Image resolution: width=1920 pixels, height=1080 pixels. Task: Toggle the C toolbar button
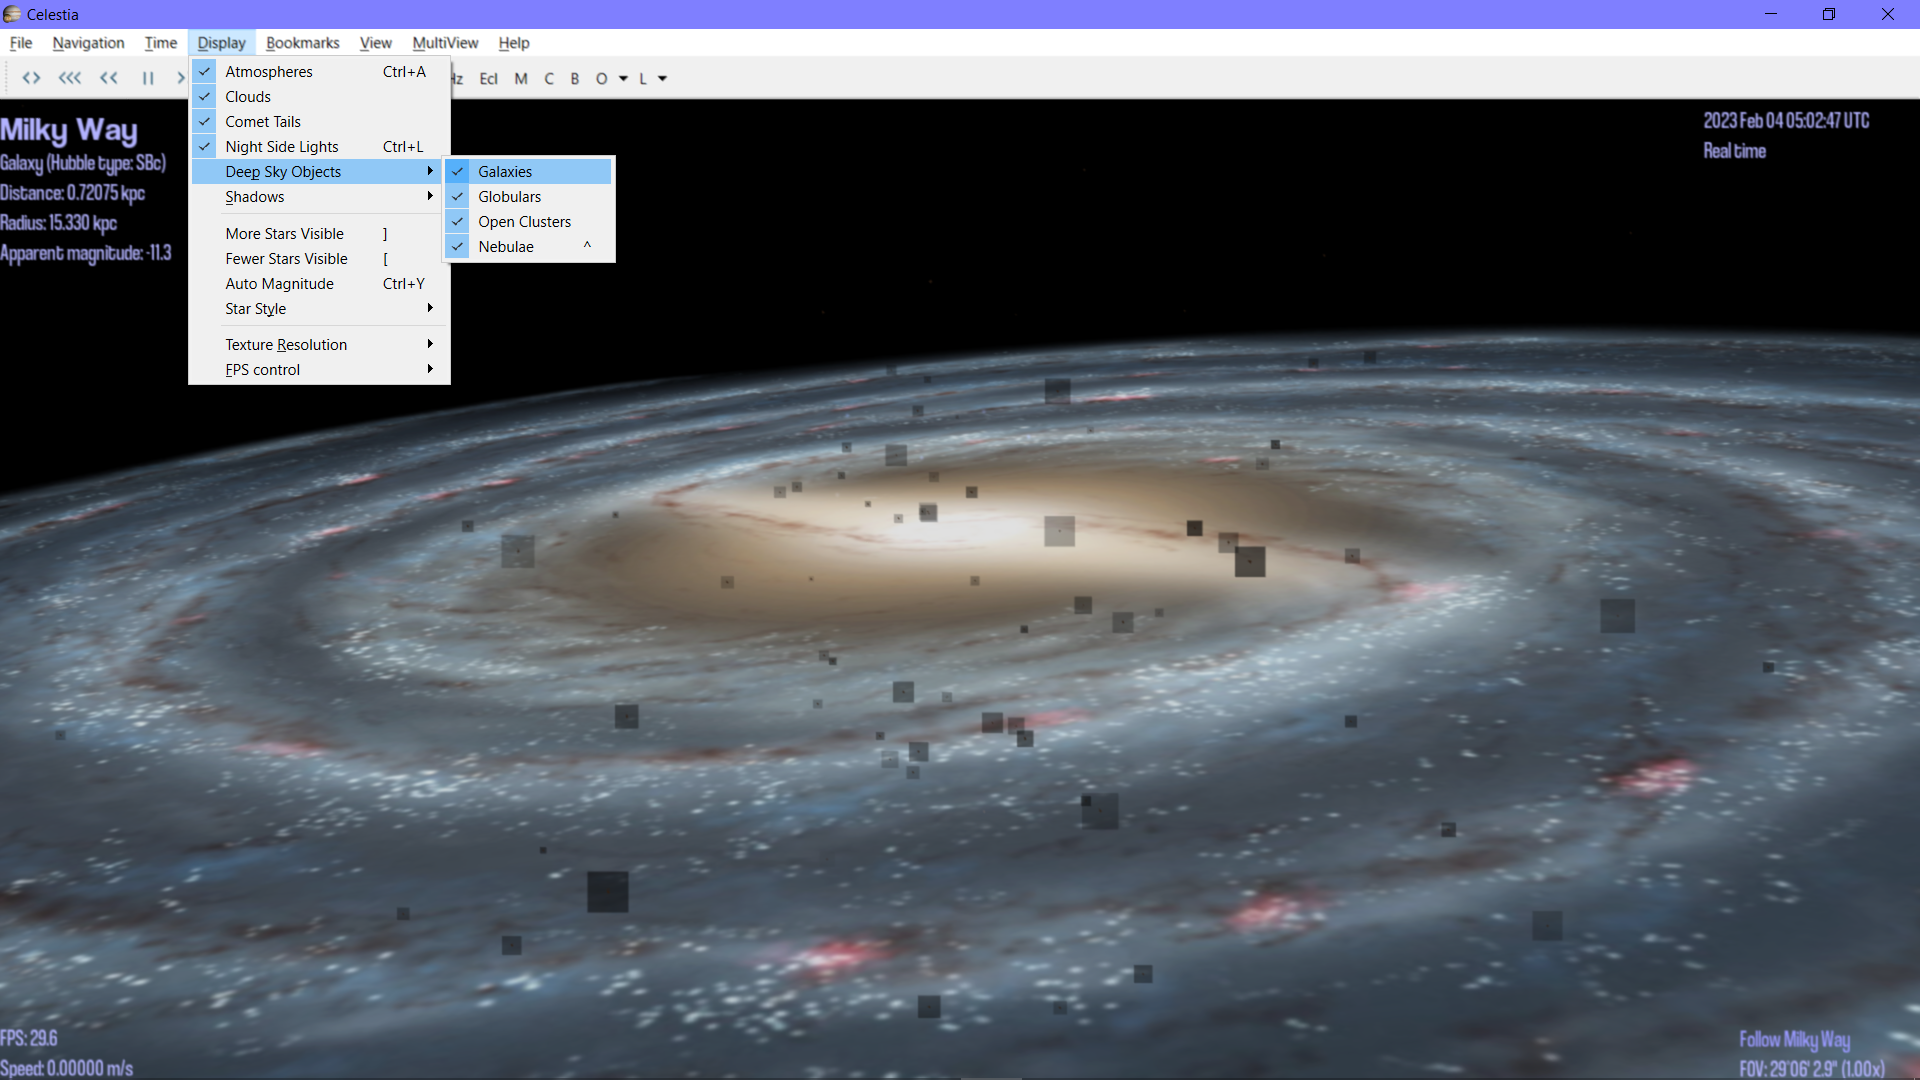click(x=549, y=78)
